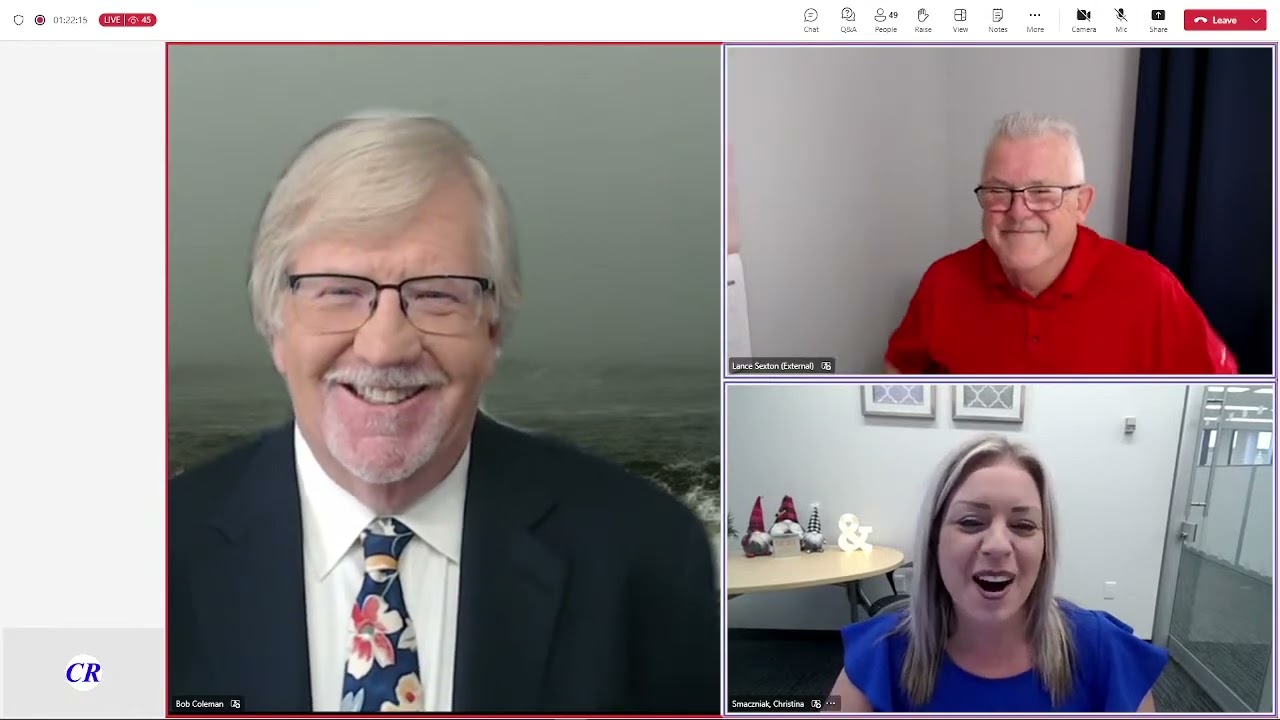Screen dimensions: 1280x720
Task: Click the CR self-view avatar
Action: pyautogui.click(x=83, y=673)
